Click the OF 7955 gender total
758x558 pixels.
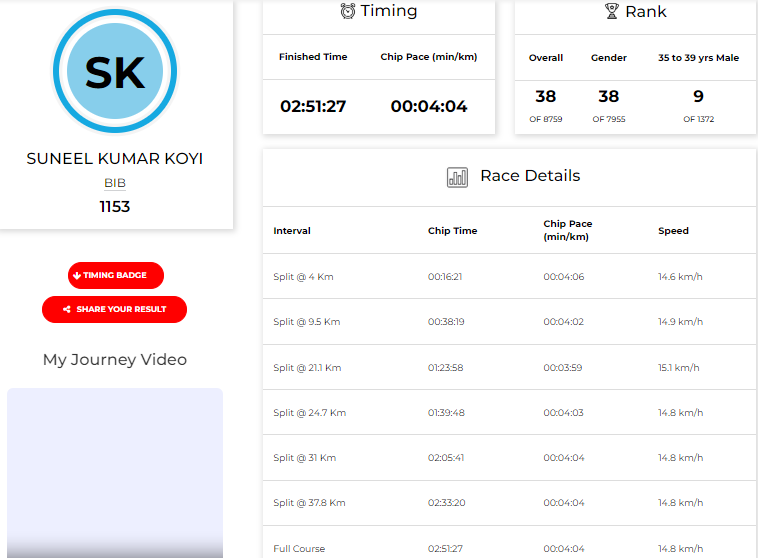pyautogui.click(x=609, y=119)
